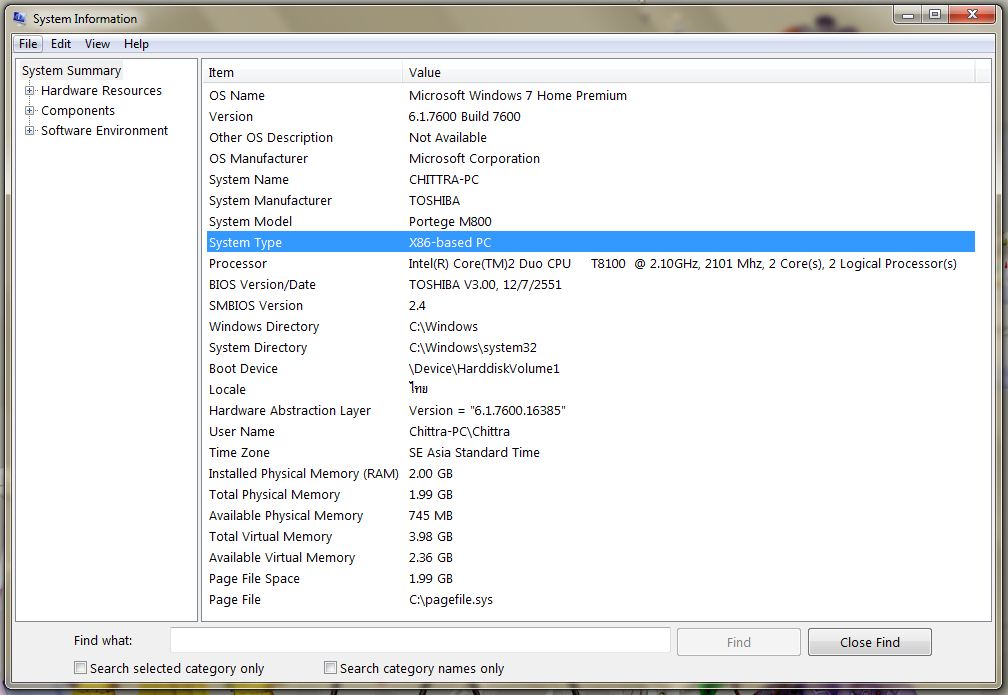Viewport: 1008px width, 695px height.
Task: Select the OS Manufacturer row
Action: click(591, 158)
